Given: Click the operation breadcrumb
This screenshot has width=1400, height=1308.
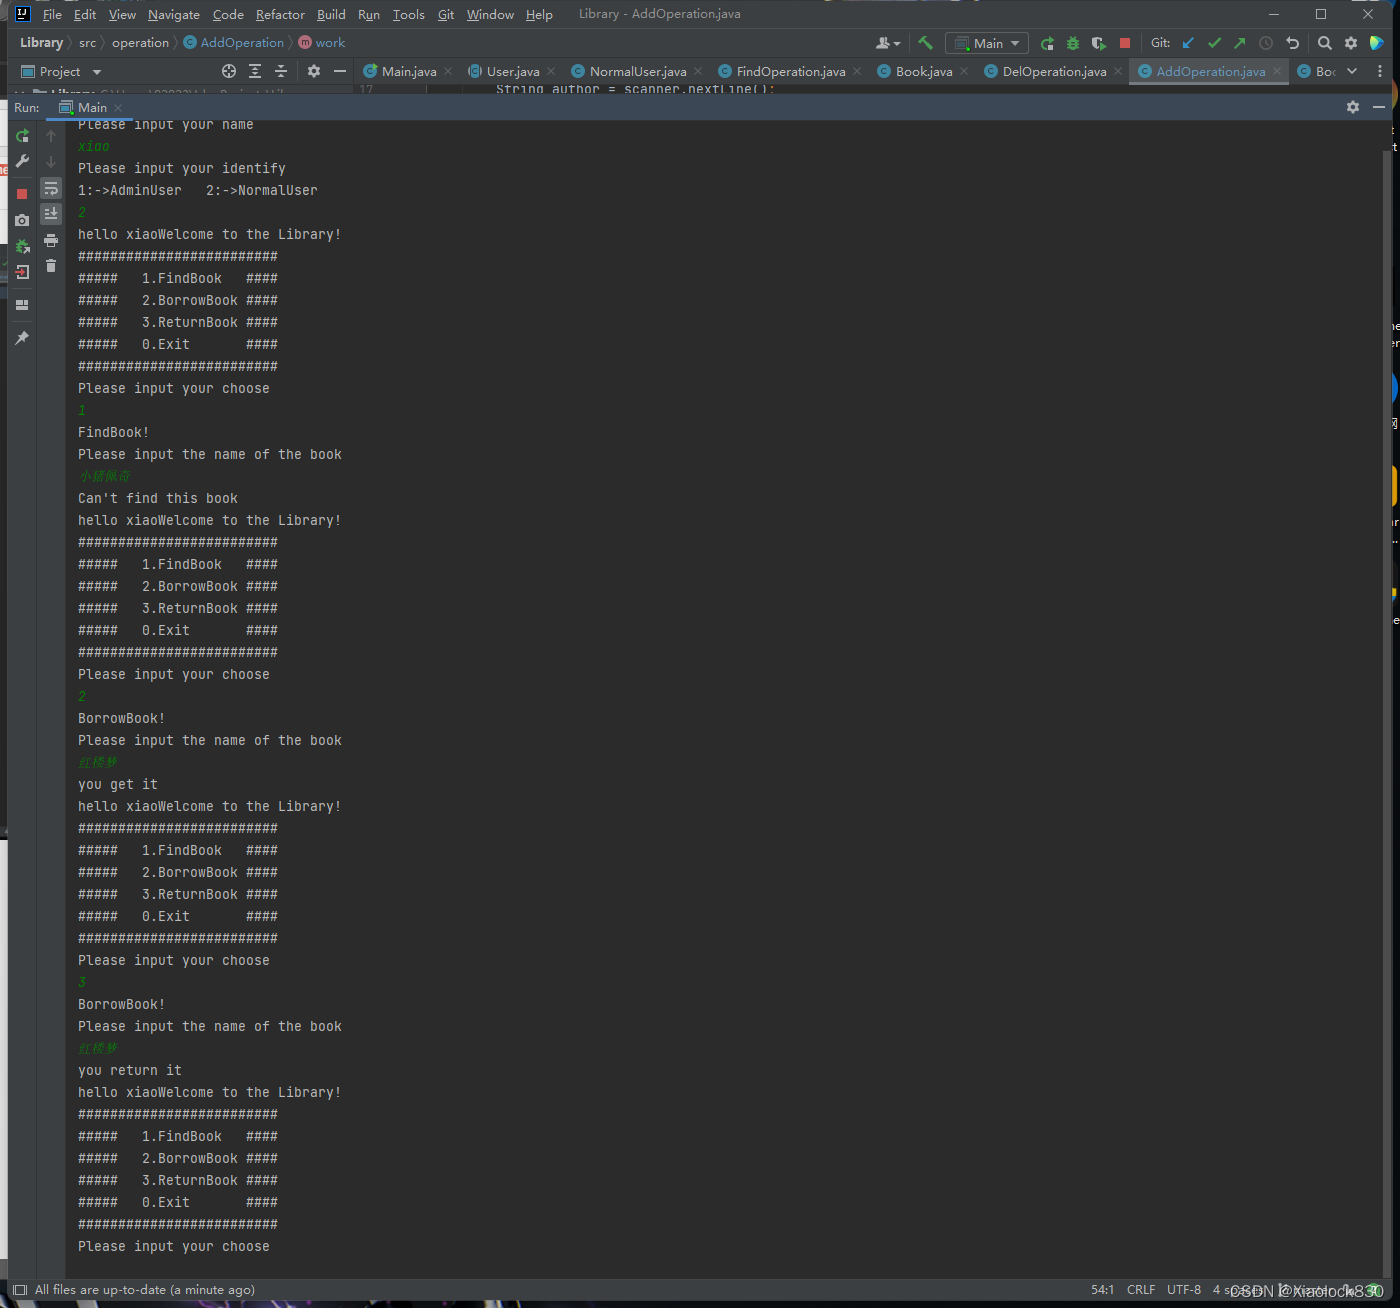Looking at the screenshot, I should coord(140,43).
